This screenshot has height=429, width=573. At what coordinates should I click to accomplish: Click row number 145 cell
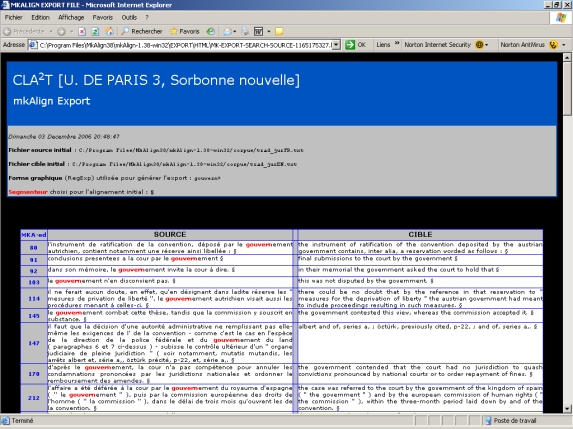pyautogui.click(x=34, y=316)
